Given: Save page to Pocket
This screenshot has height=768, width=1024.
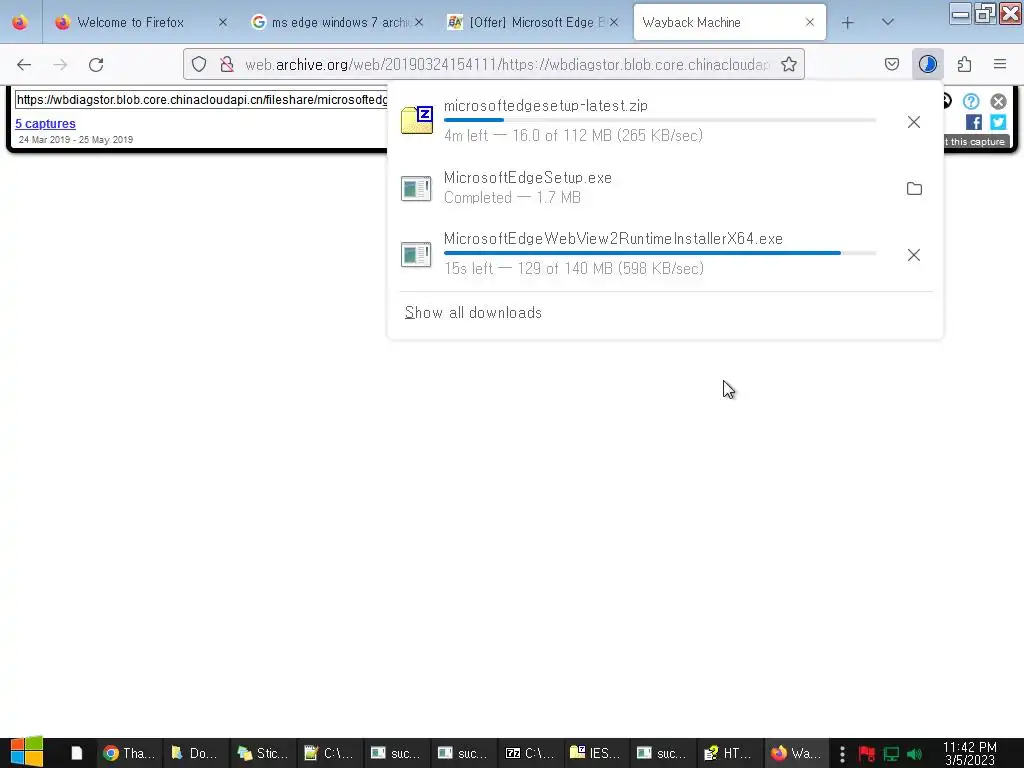Looking at the screenshot, I should 891,64.
